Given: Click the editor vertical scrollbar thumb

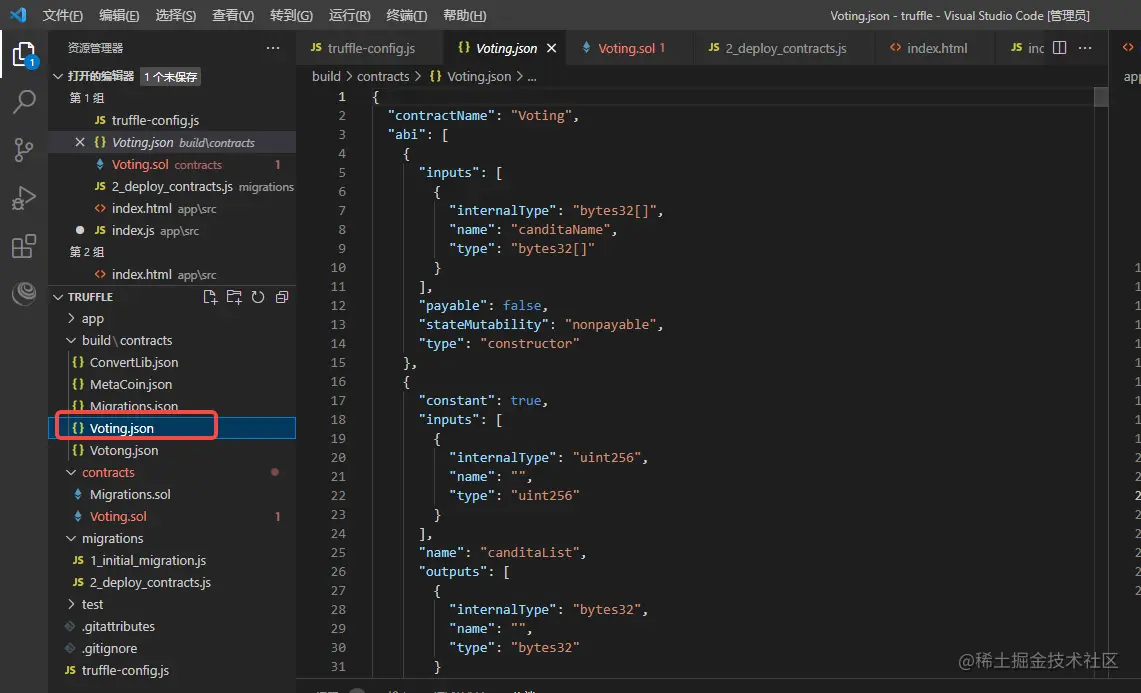Looking at the screenshot, I should tap(1101, 97).
